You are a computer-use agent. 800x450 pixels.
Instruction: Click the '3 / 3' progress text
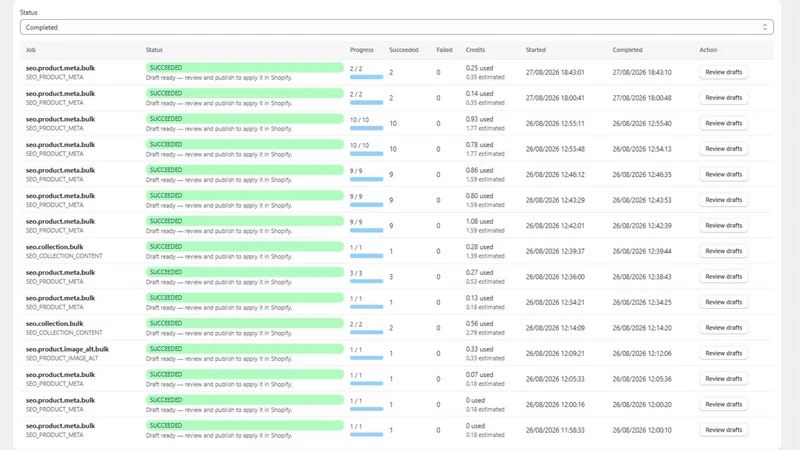pos(356,273)
